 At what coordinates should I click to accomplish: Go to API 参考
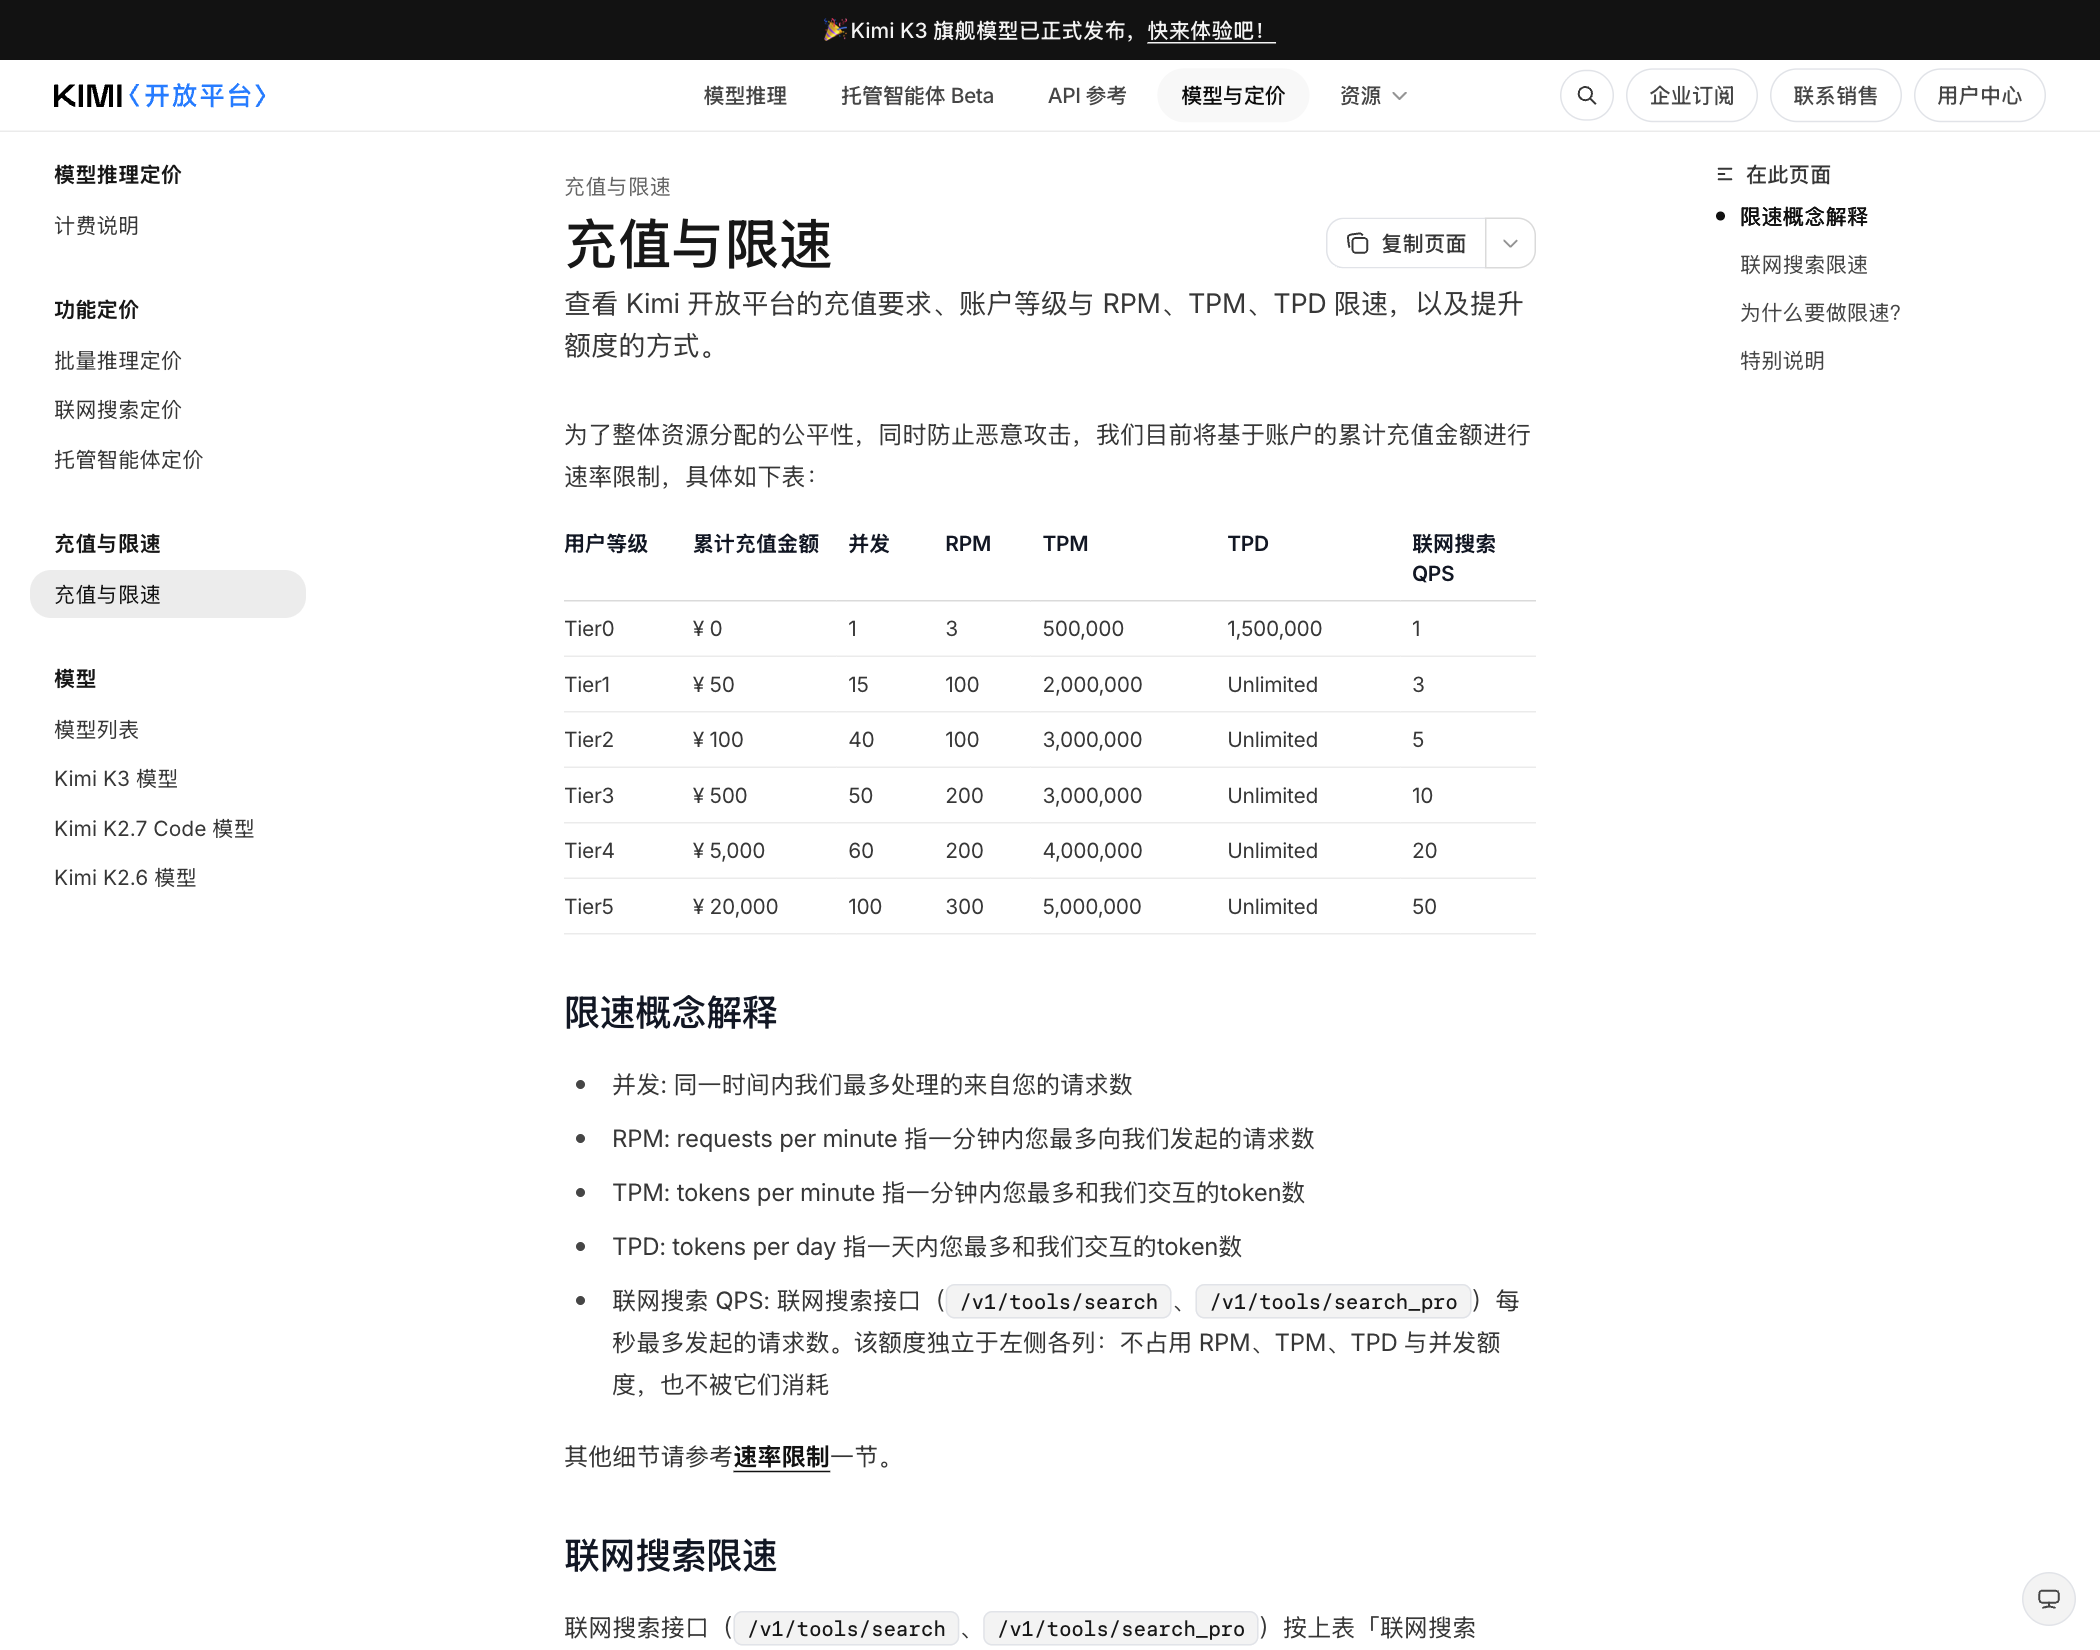1087,95
